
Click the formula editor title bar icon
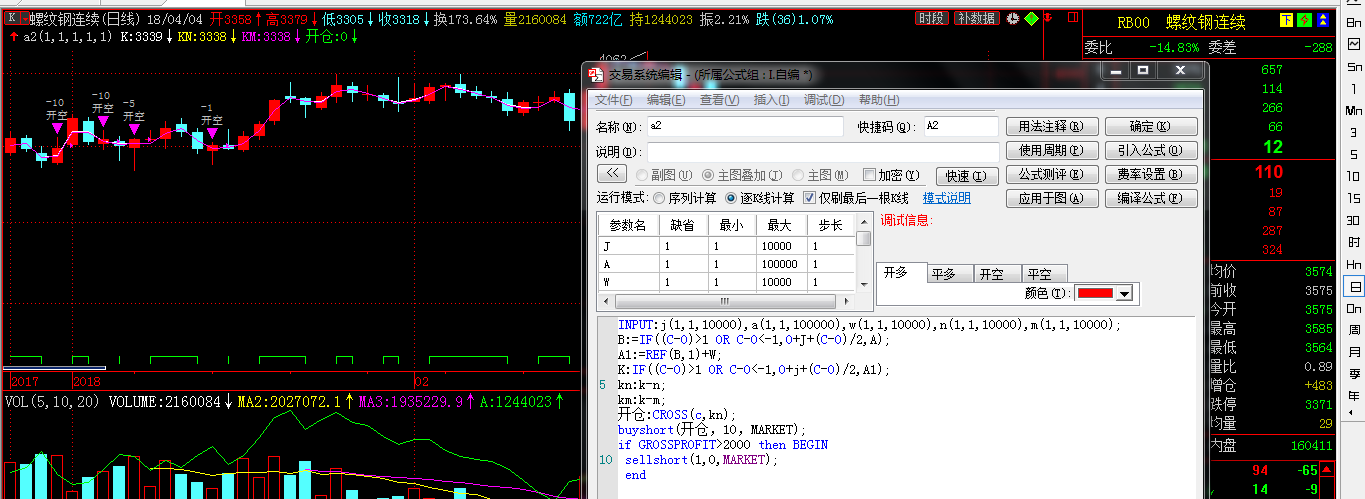[x=596, y=74]
